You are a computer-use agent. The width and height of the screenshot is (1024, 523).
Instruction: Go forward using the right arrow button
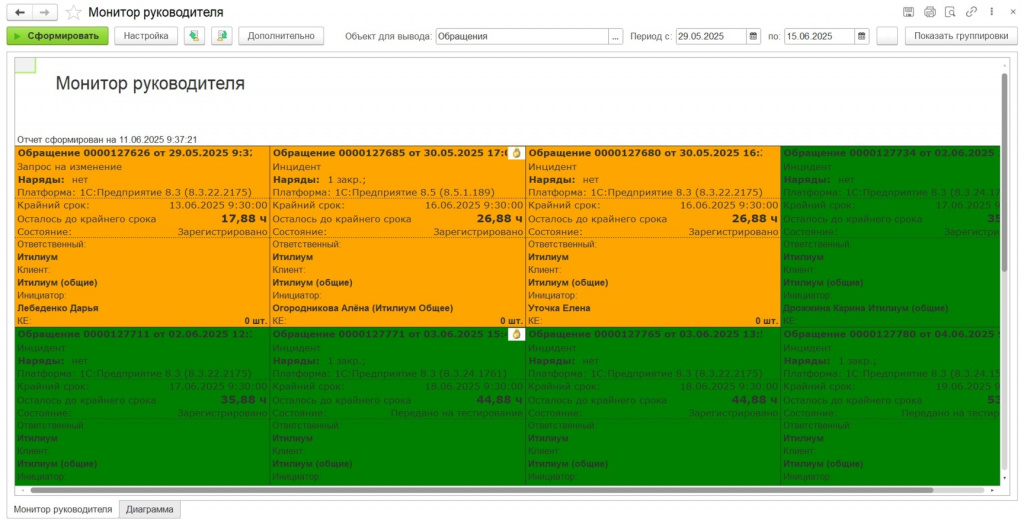[44, 12]
